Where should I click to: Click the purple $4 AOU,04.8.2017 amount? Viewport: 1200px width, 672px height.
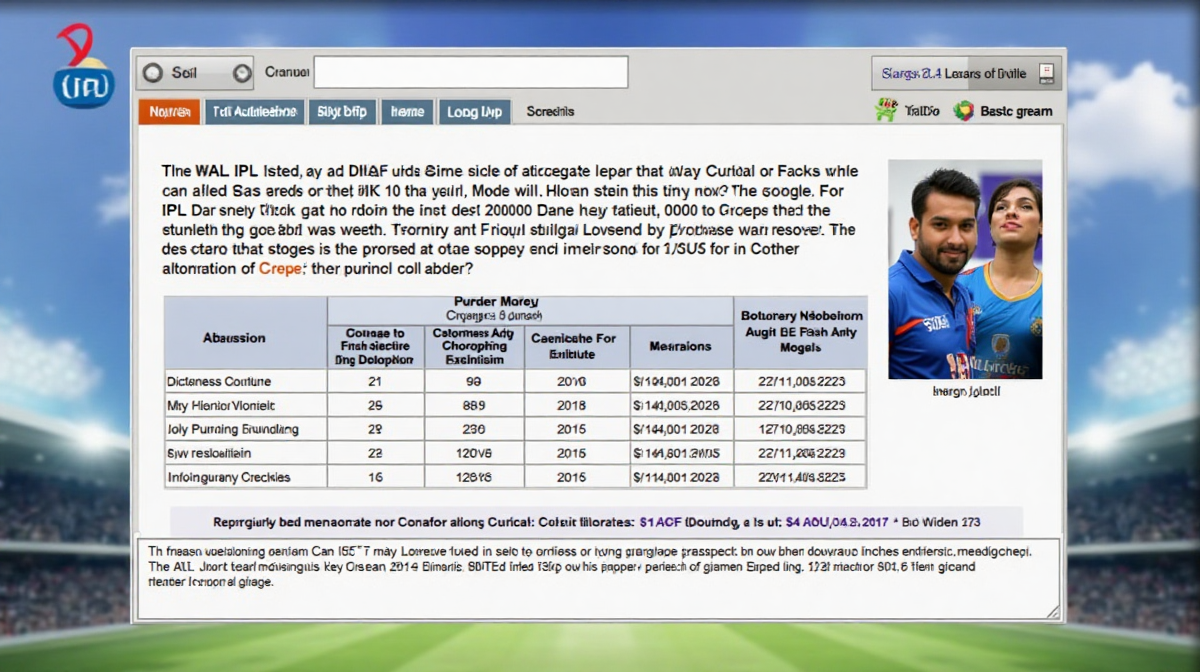838,522
